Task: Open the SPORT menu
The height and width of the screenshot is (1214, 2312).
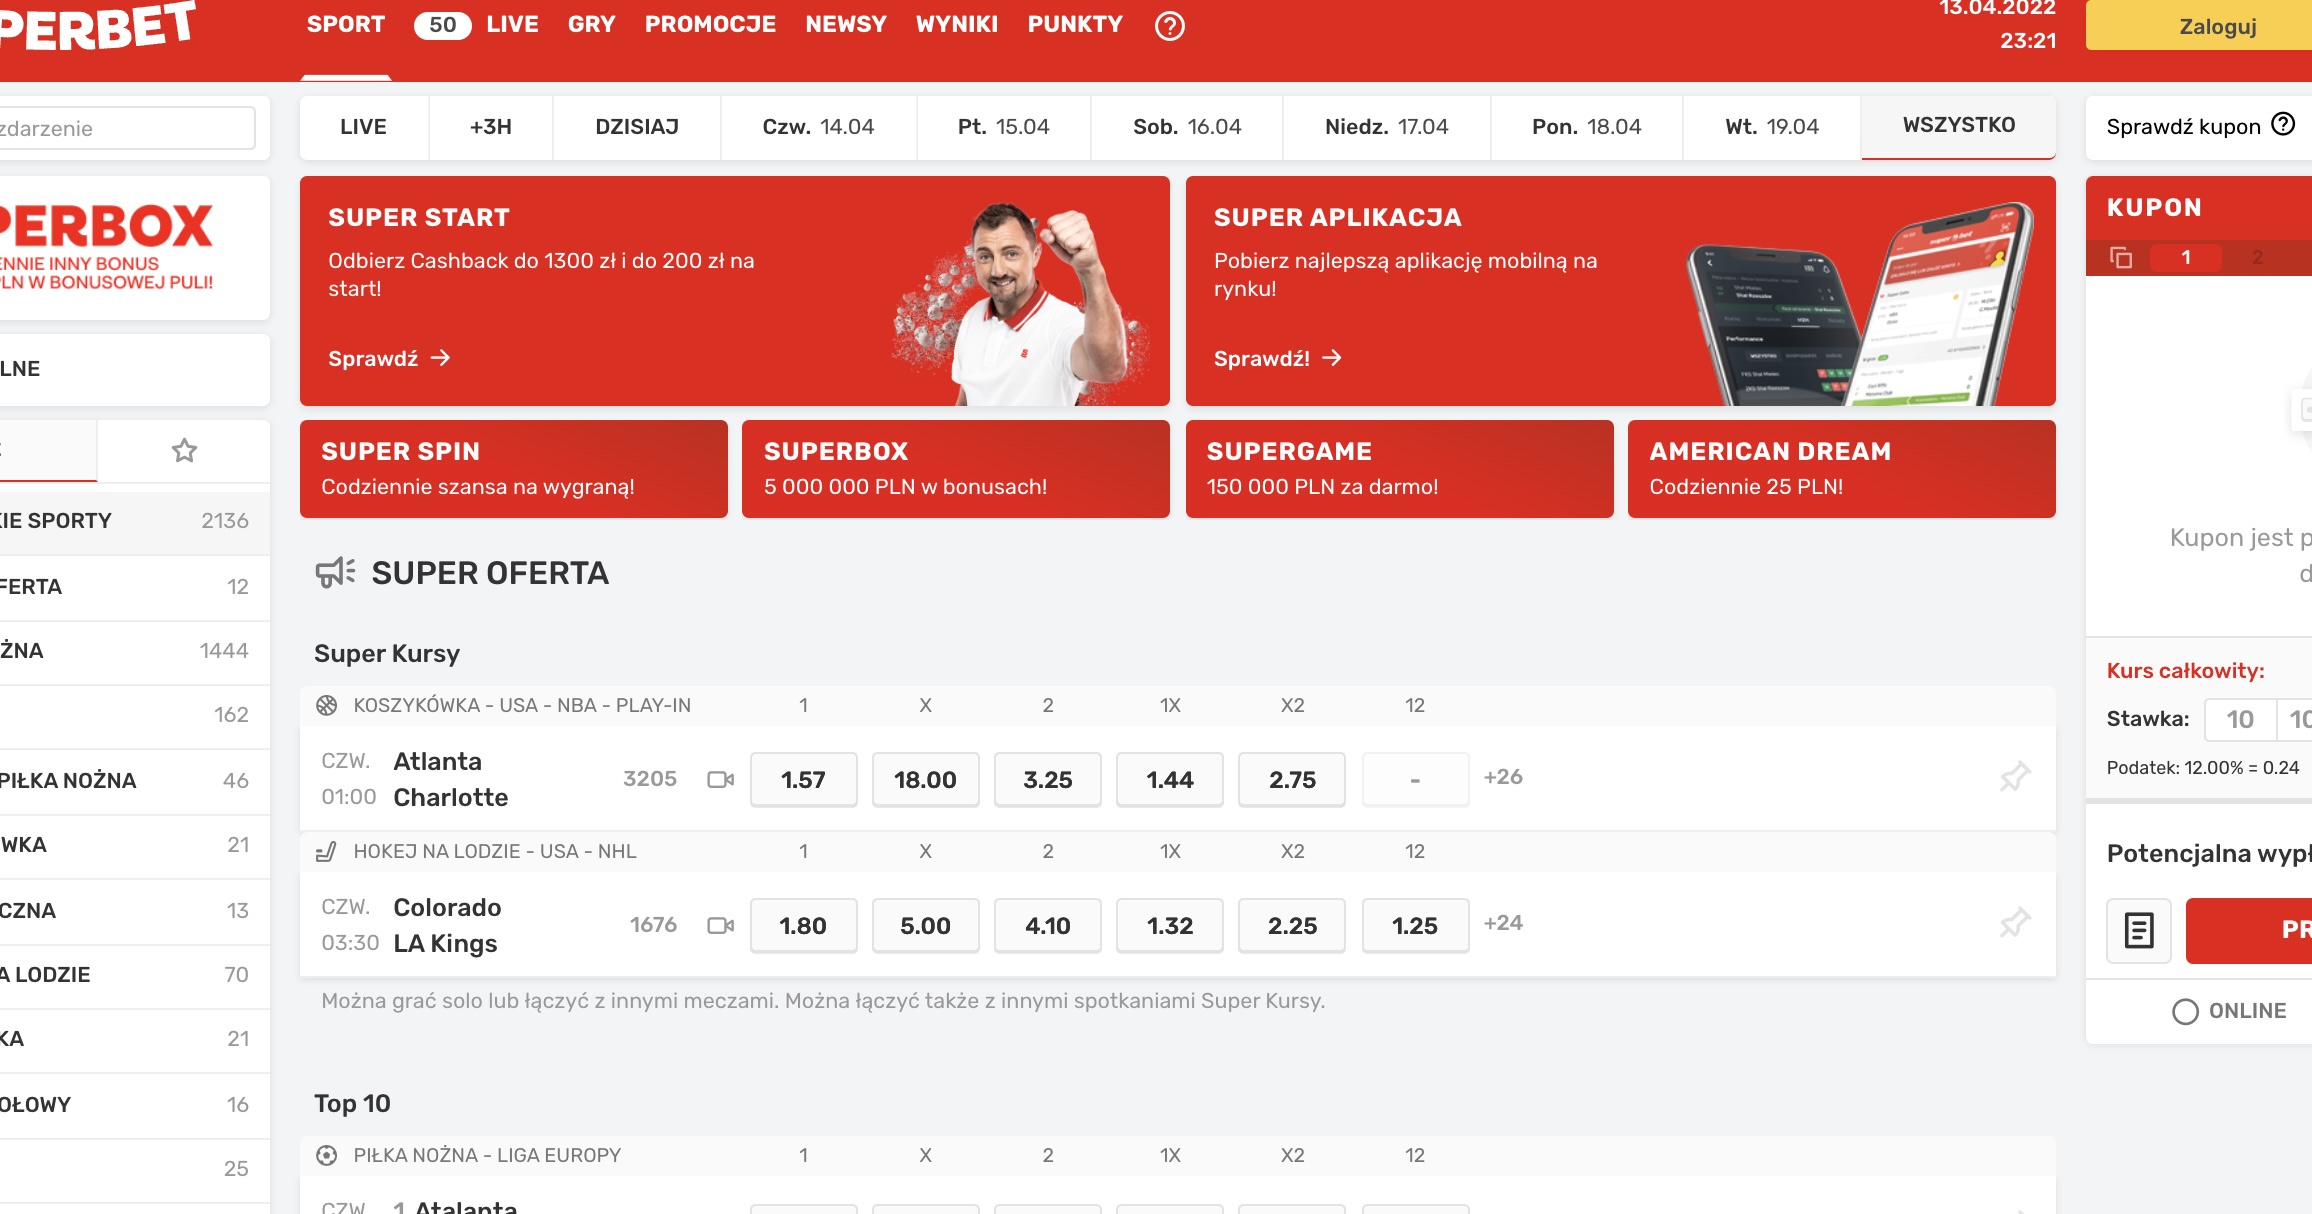Action: tap(346, 25)
